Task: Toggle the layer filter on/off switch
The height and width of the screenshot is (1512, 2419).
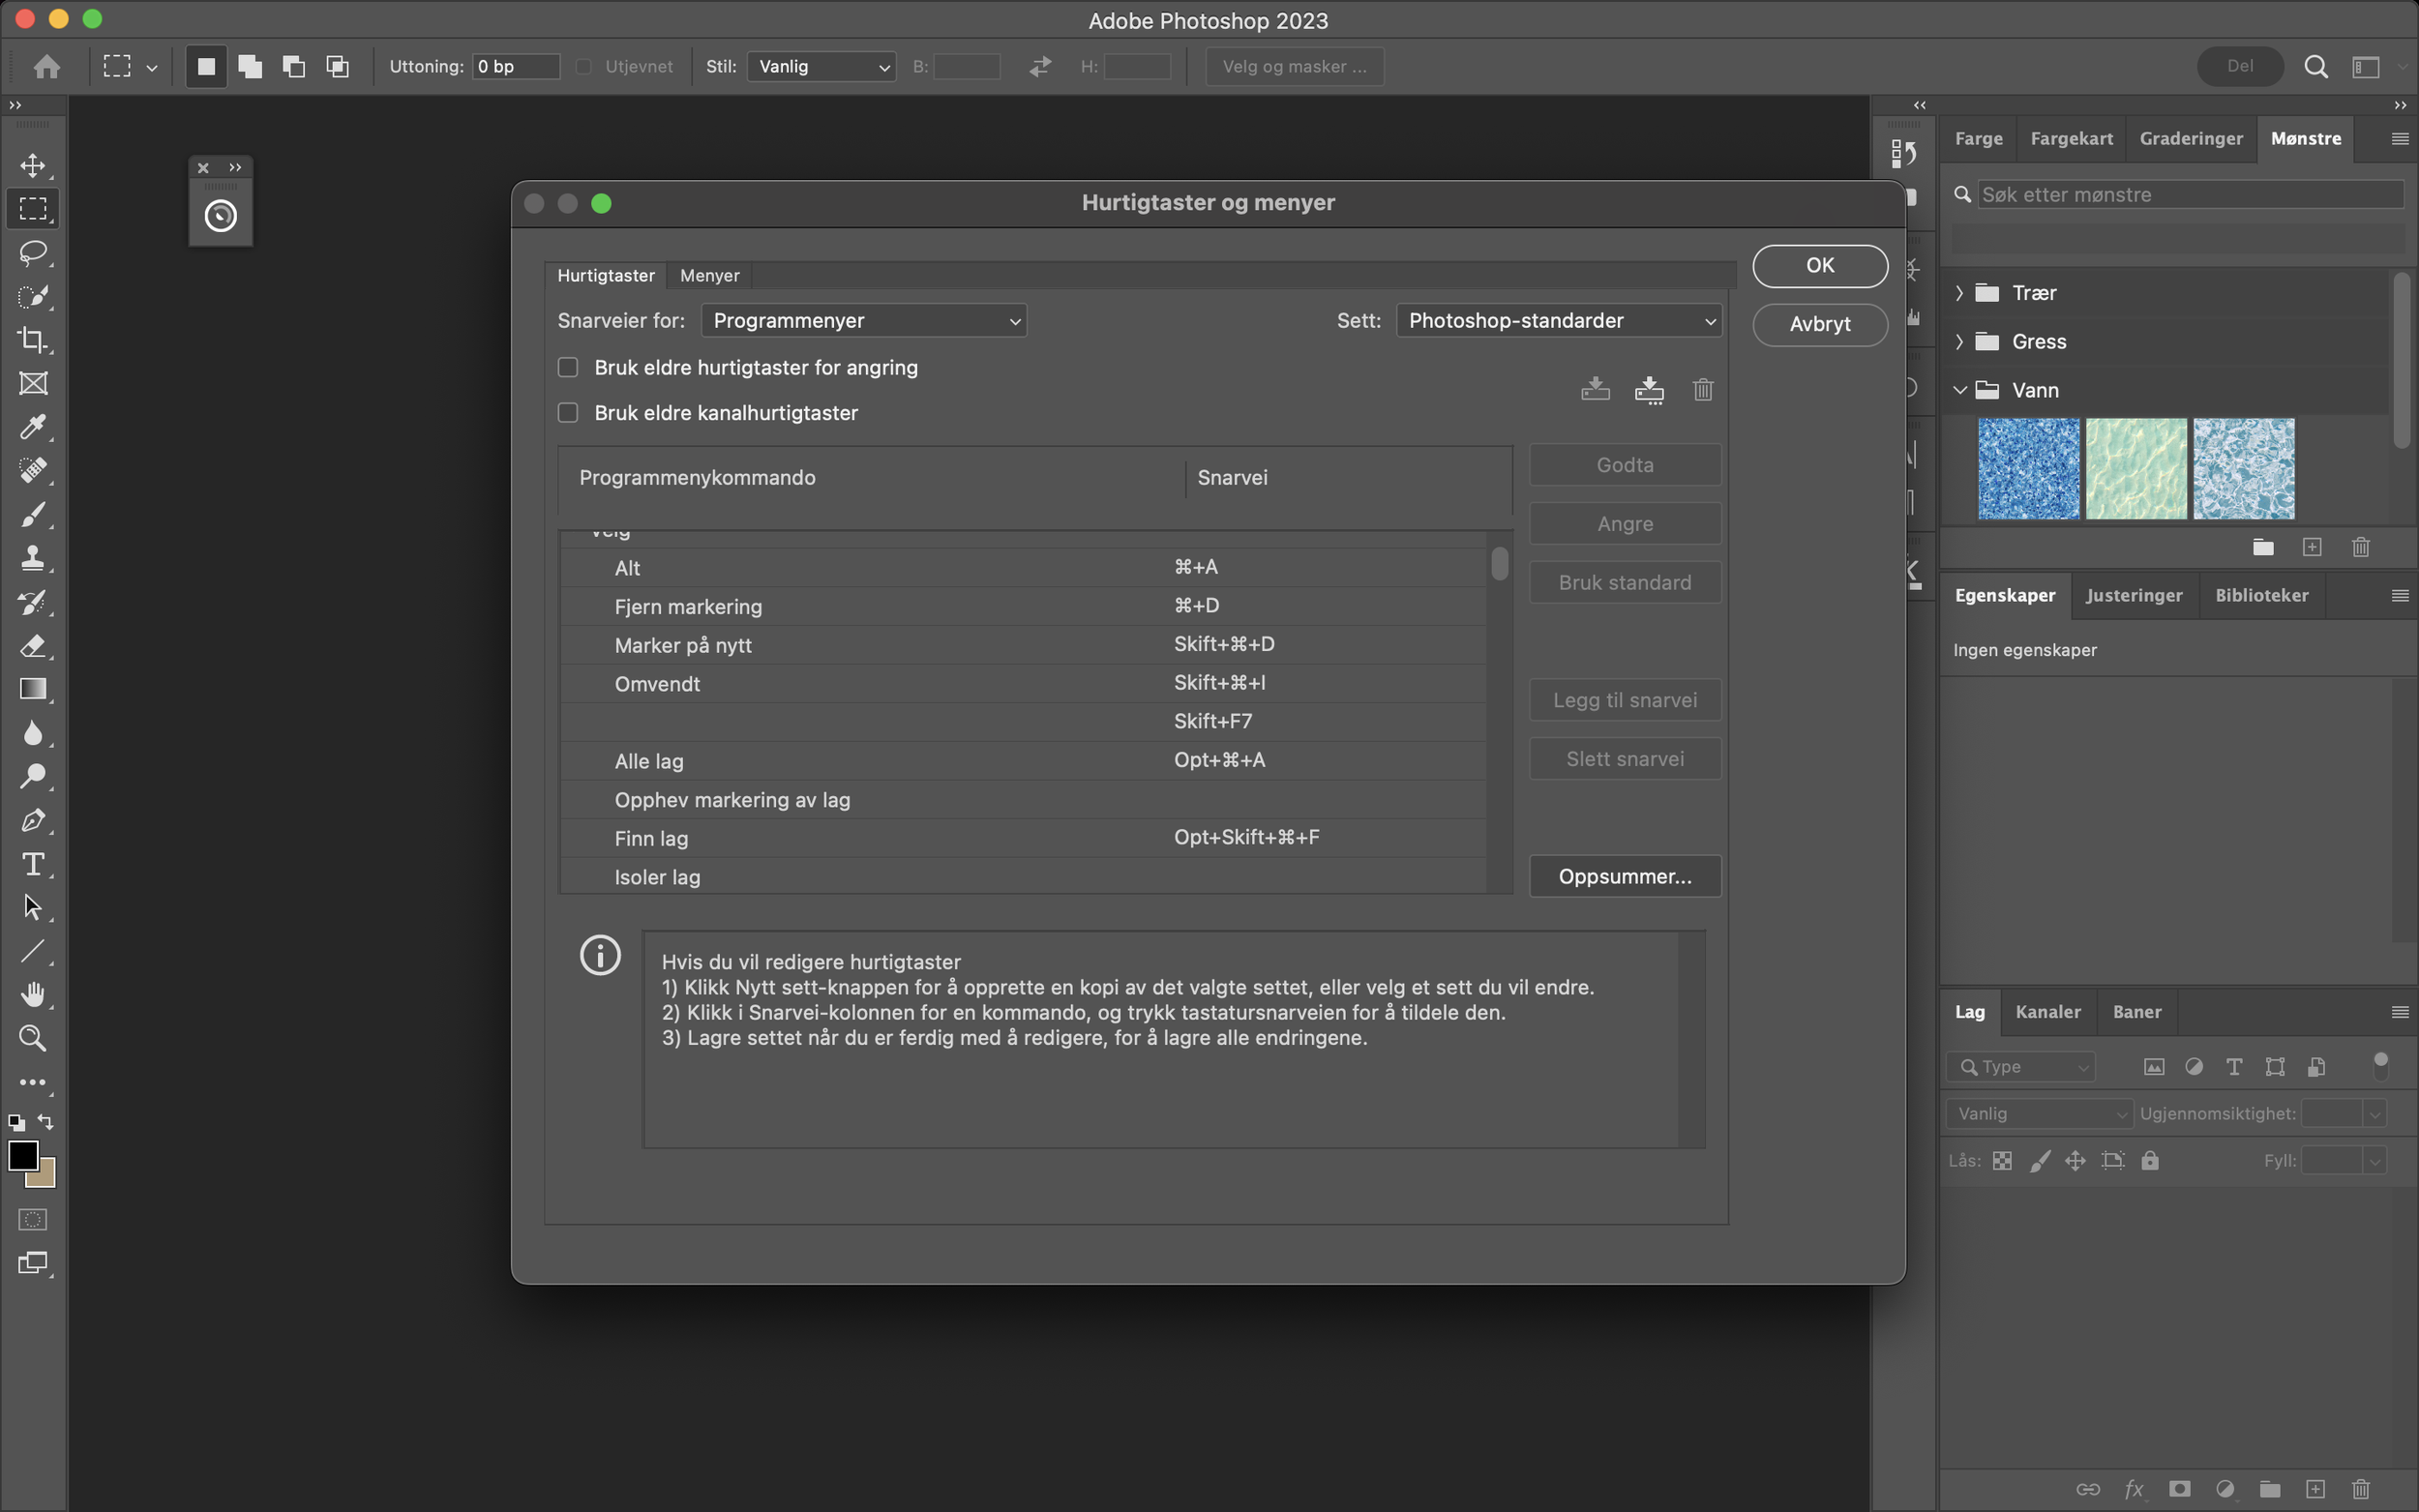Action: [x=2381, y=1066]
